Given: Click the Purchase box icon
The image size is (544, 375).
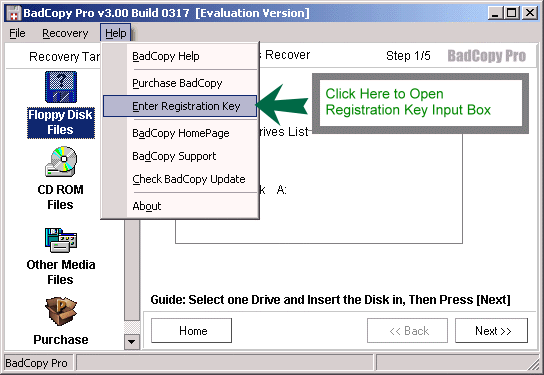Looking at the screenshot, I should pyautogui.click(x=61, y=311).
